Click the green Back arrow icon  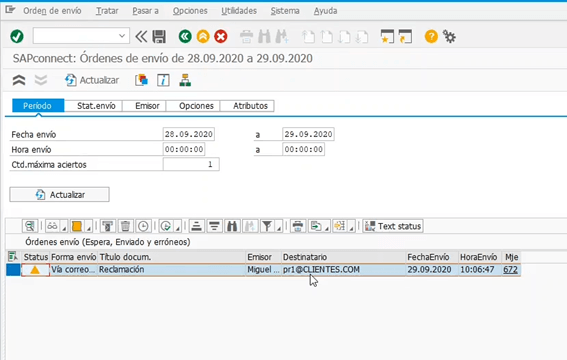(185, 36)
